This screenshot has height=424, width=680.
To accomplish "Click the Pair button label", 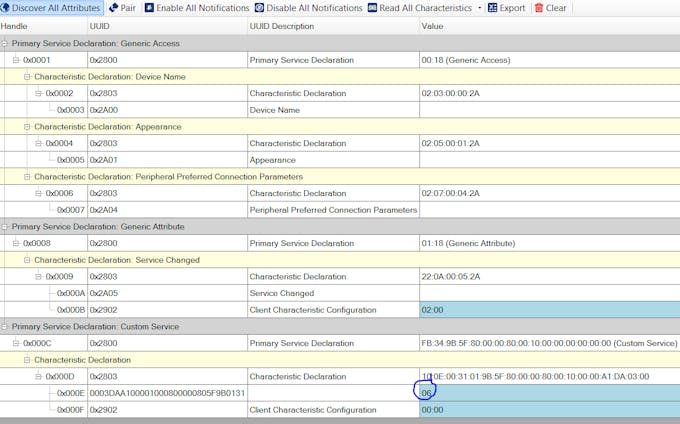I will click(x=128, y=8).
